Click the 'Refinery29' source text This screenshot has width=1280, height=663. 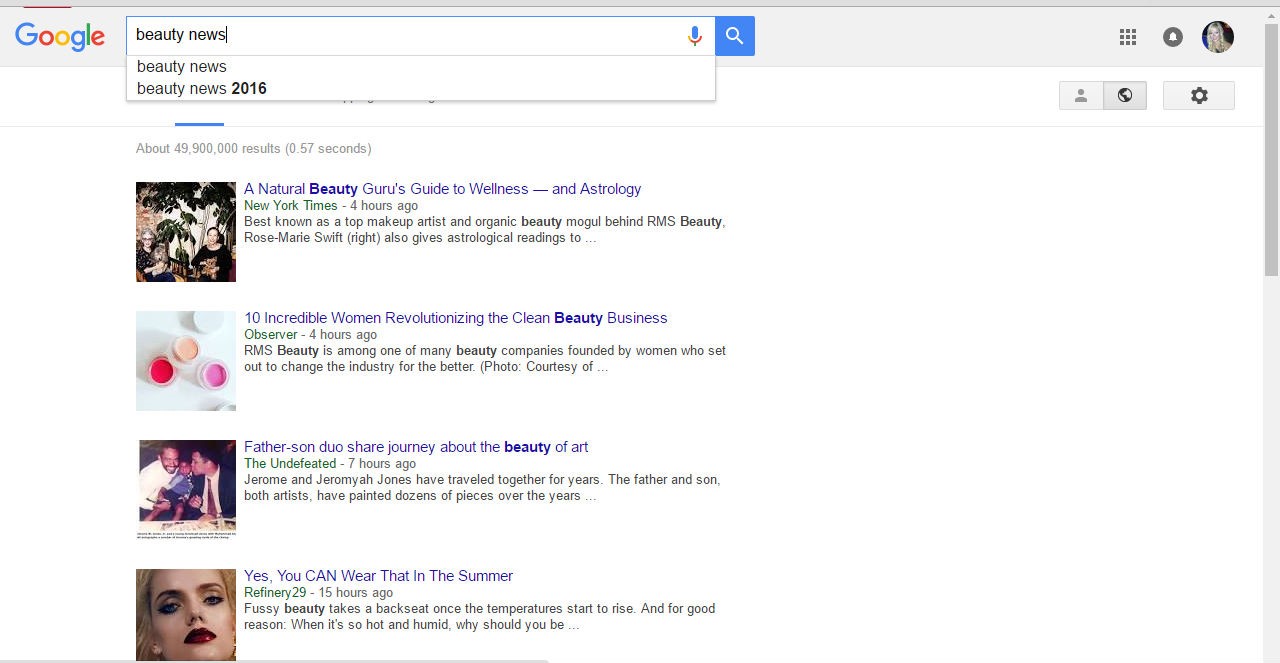pyautogui.click(x=275, y=593)
